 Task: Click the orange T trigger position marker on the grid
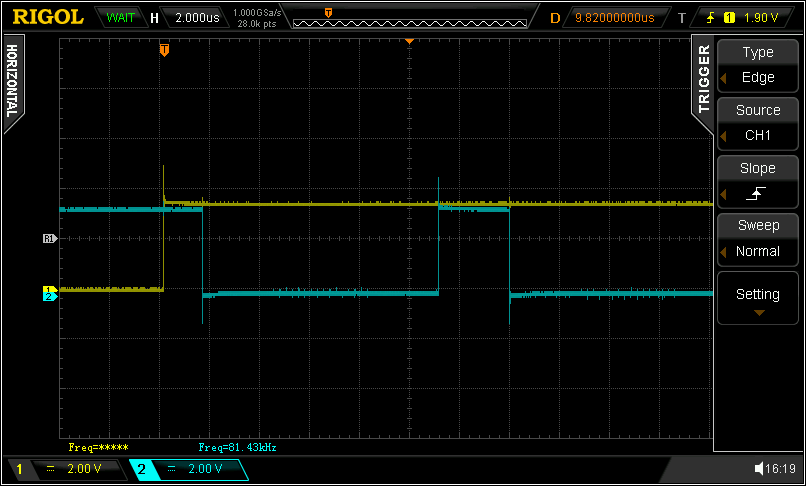(x=164, y=50)
